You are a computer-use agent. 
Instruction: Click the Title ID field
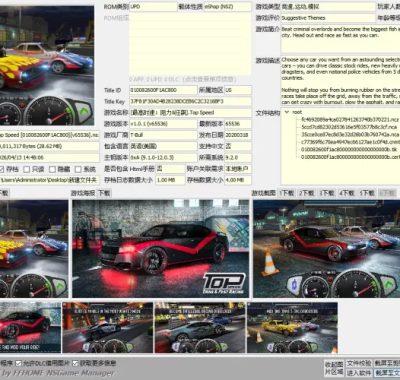pos(163,90)
